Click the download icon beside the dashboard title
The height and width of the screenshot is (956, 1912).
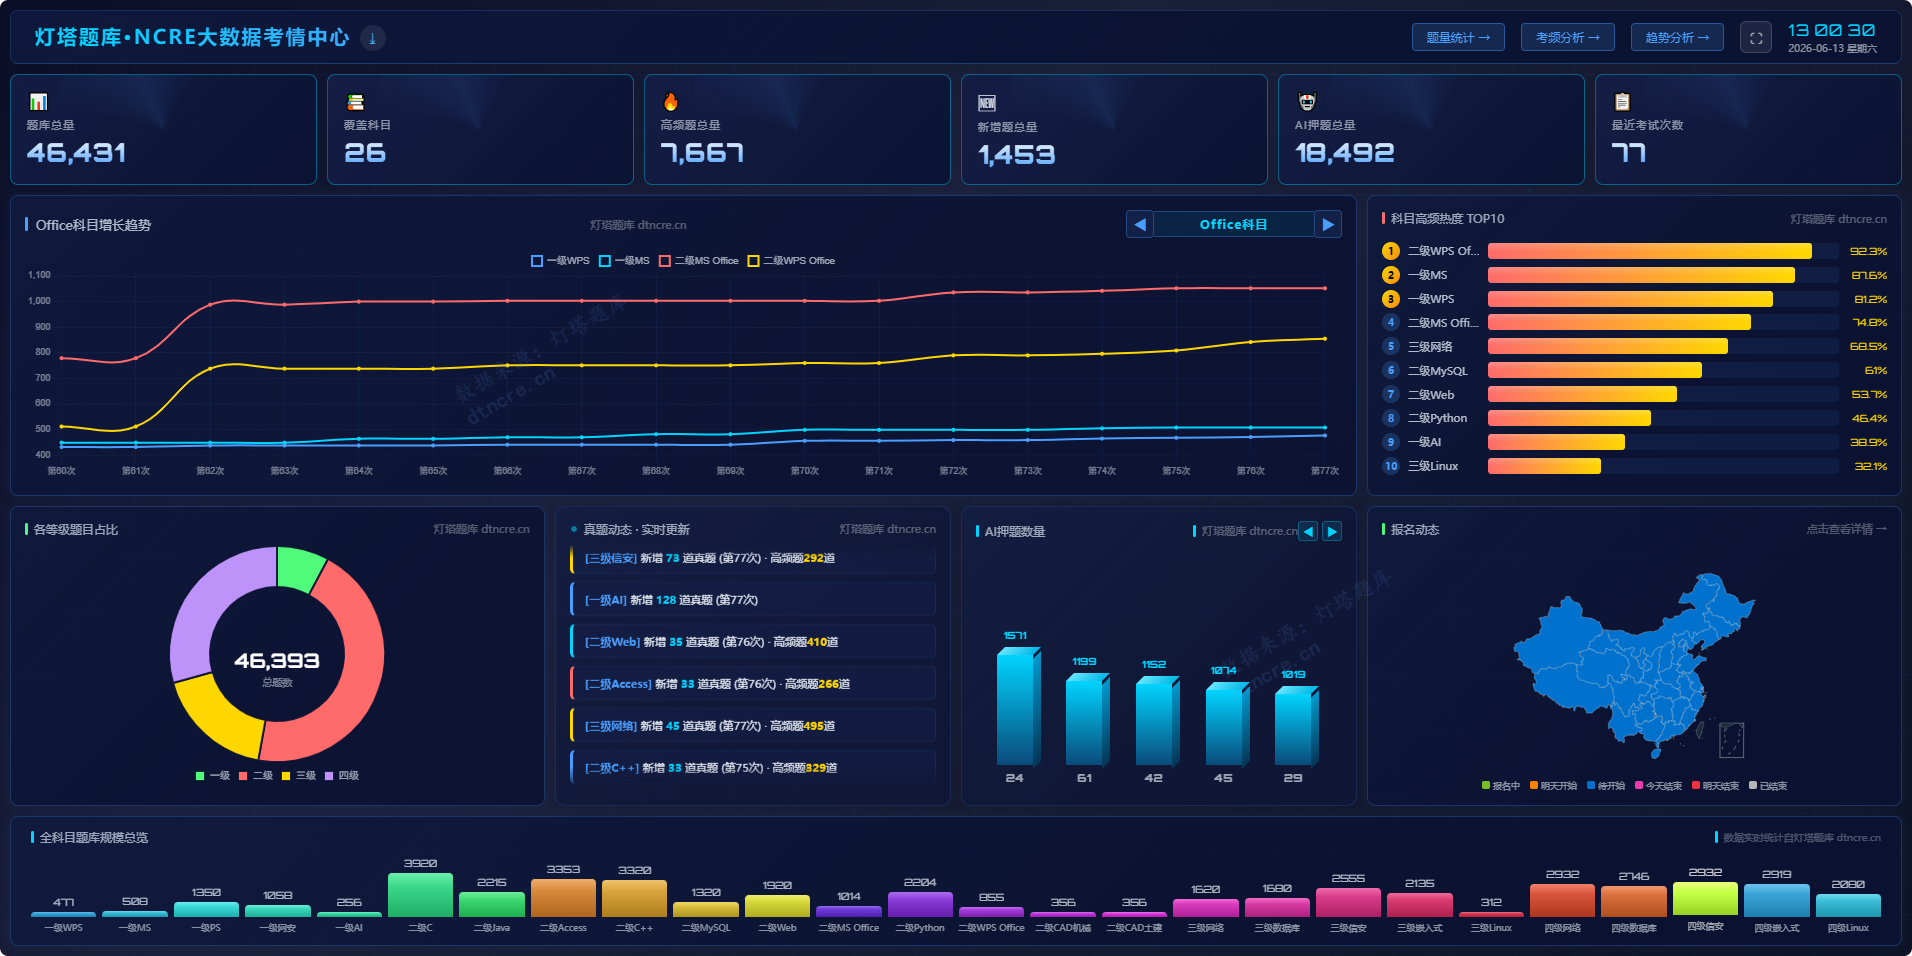coord(372,38)
